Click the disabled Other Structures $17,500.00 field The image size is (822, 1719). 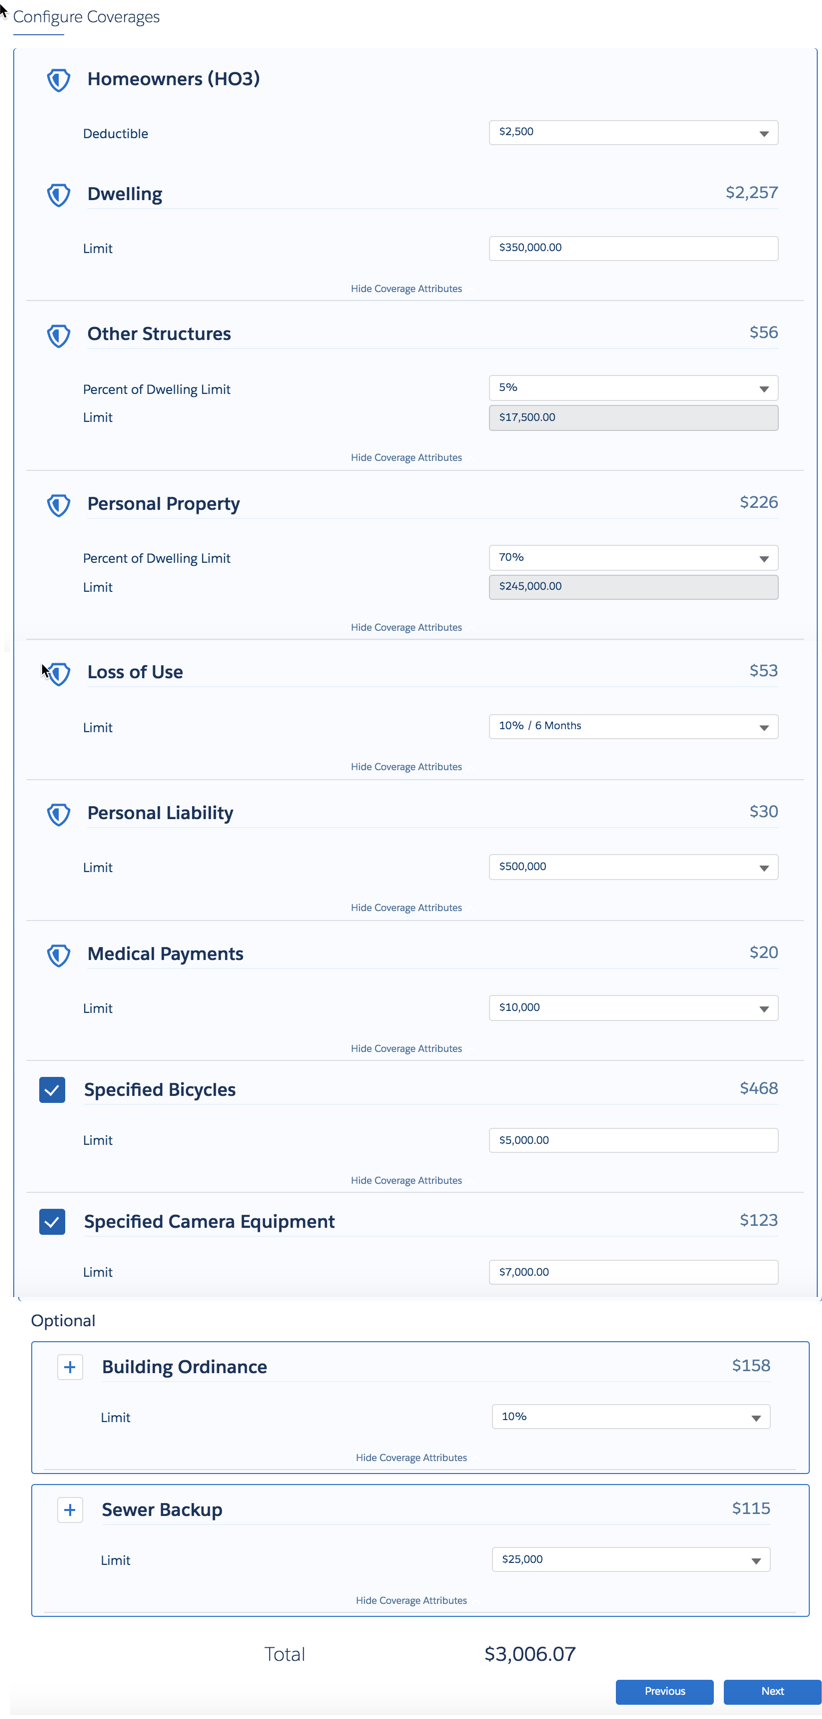pos(633,418)
